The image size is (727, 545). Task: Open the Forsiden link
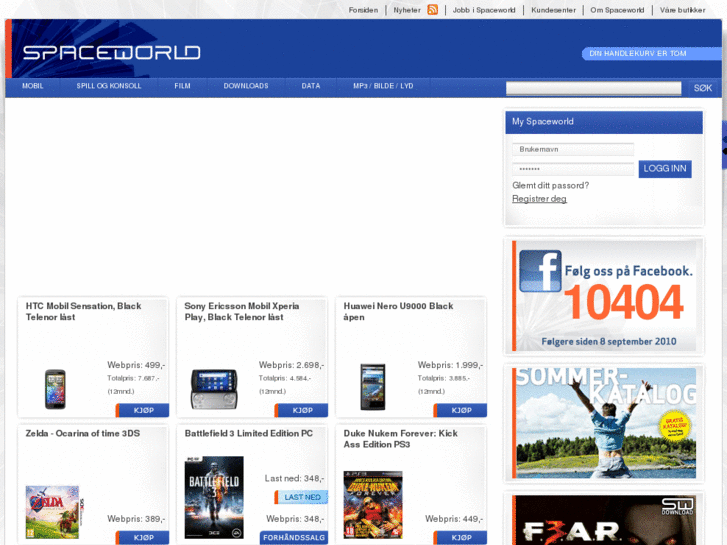pyautogui.click(x=363, y=10)
